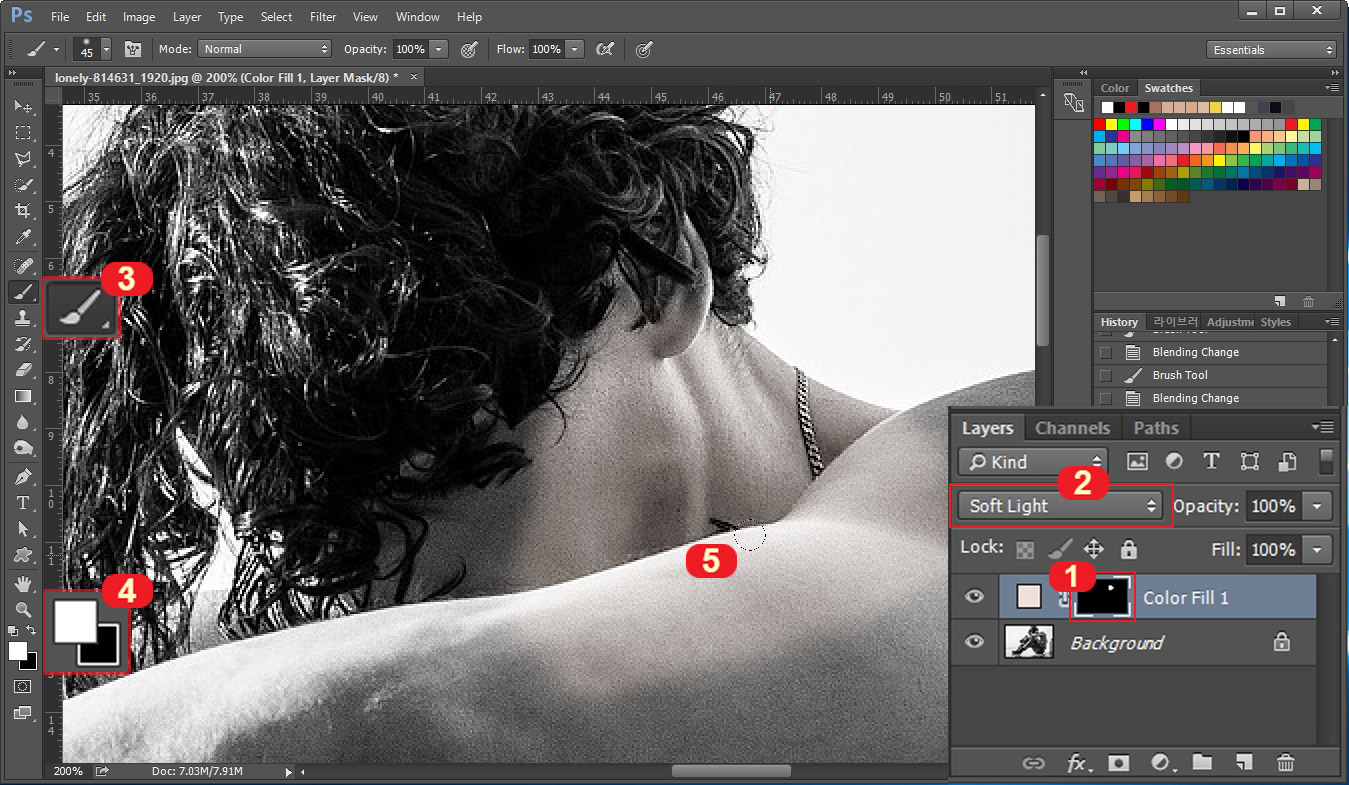Select the Polygonal Lasso tool
Viewport: 1349px width, 785px height.
pyautogui.click(x=22, y=158)
